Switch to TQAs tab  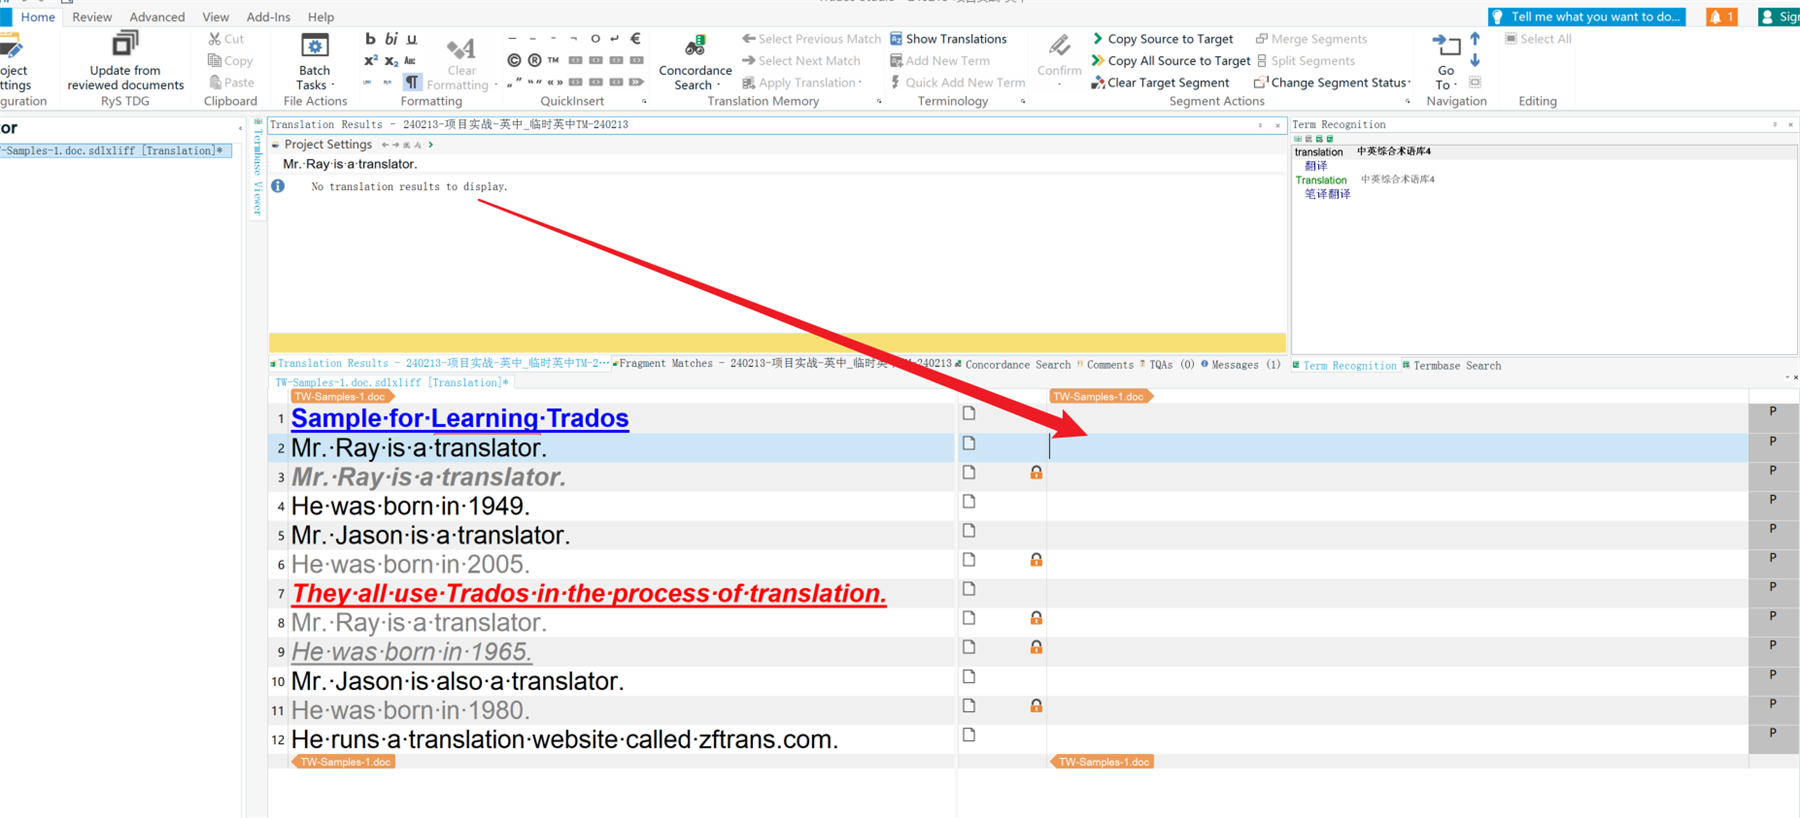point(1168,365)
